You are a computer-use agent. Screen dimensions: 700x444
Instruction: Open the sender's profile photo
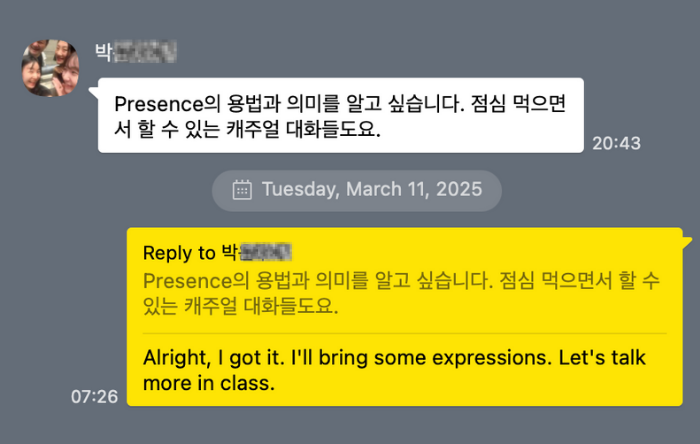point(50,68)
